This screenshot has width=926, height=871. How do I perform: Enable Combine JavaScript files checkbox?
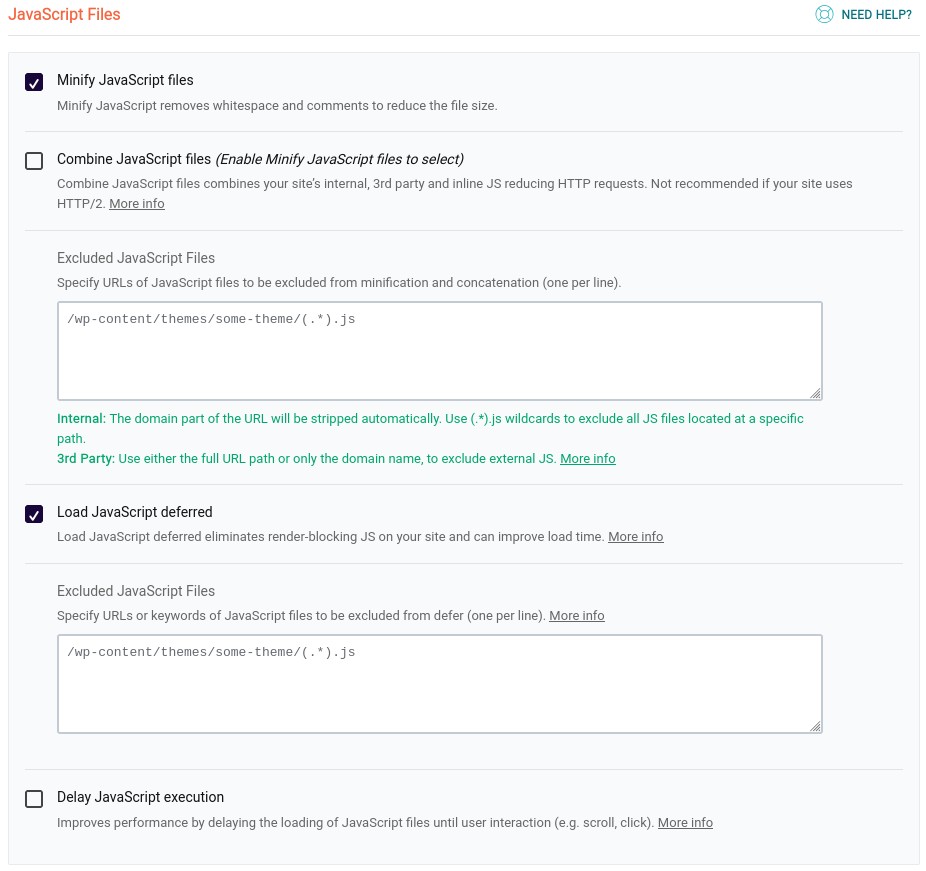34,161
